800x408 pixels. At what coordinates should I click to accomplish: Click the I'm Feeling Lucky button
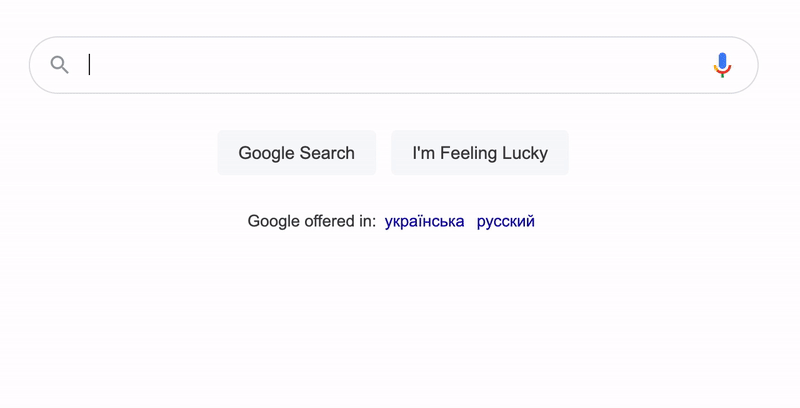coord(480,152)
